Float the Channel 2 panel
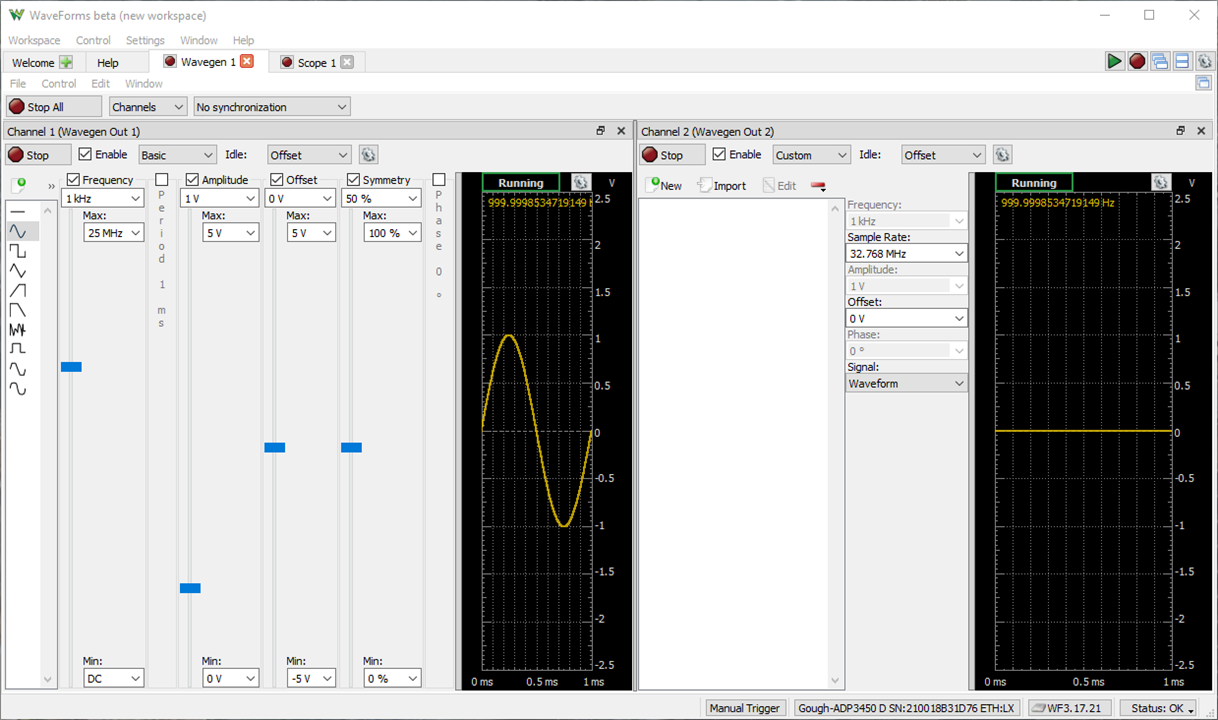 pyautogui.click(x=1180, y=131)
